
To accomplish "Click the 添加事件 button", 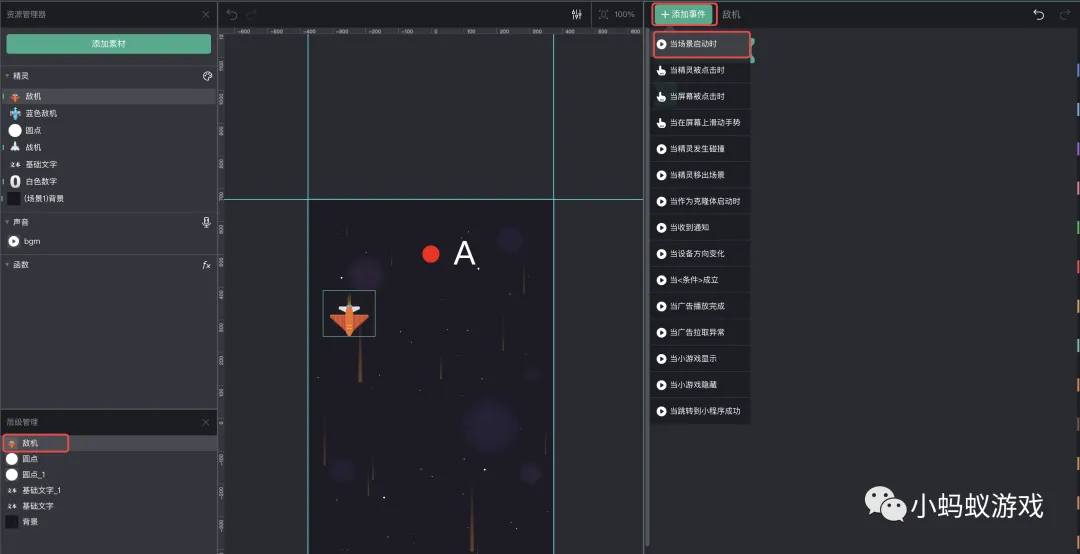I will point(684,14).
